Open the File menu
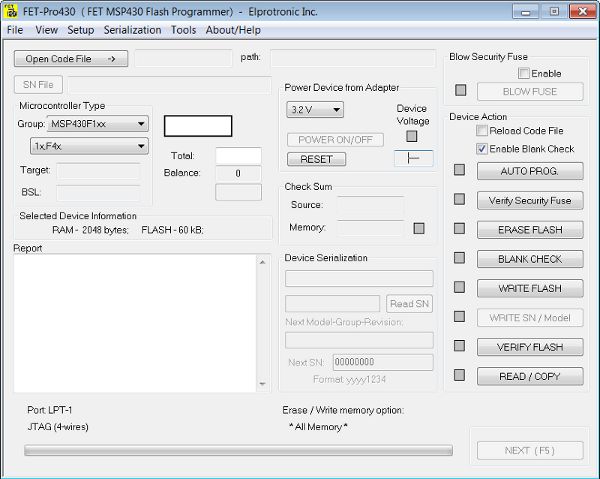 point(15,30)
